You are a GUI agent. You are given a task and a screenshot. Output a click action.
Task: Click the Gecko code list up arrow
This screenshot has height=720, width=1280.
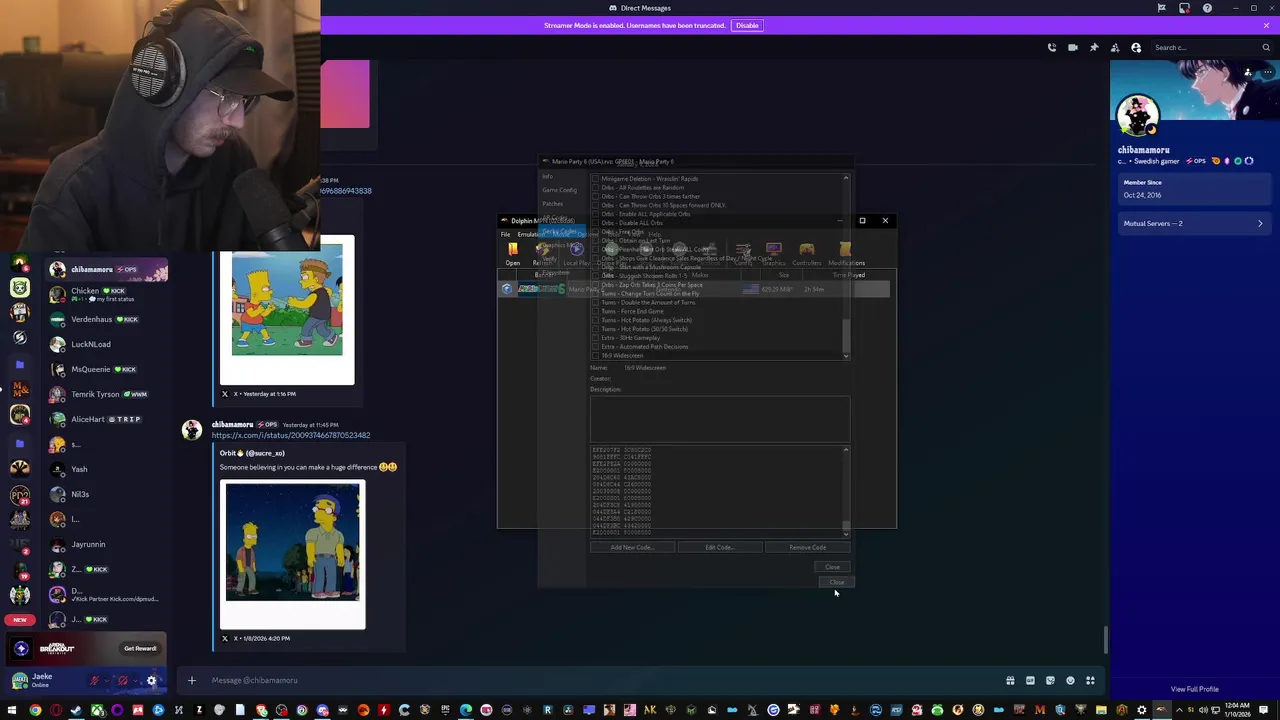[x=846, y=178]
